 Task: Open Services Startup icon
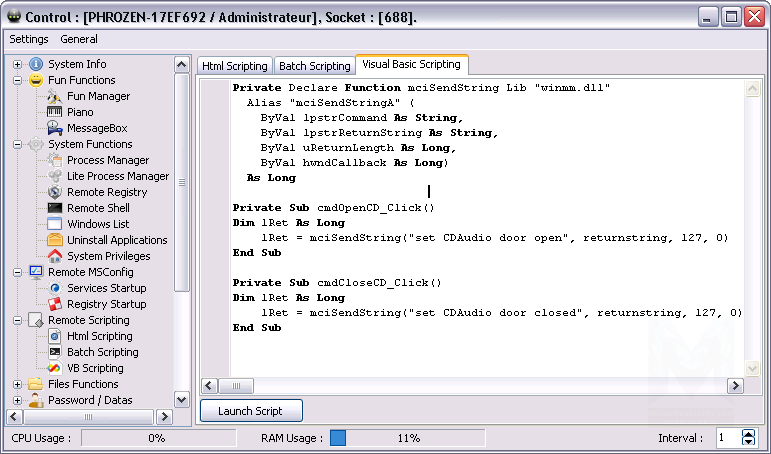(x=55, y=288)
